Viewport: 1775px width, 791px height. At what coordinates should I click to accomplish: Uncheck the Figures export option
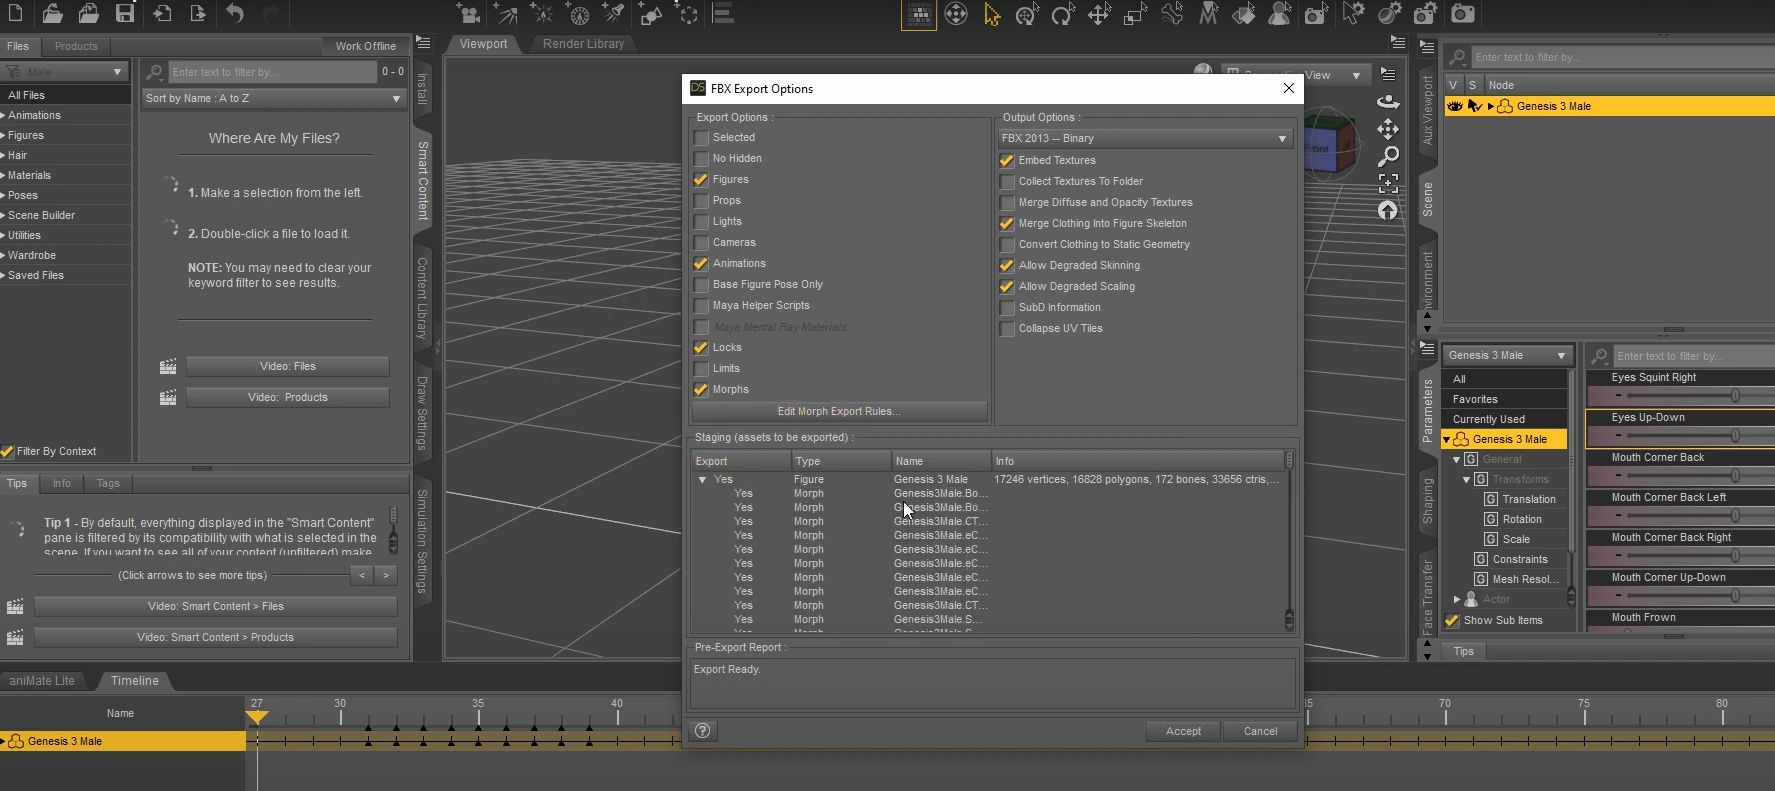pos(701,180)
